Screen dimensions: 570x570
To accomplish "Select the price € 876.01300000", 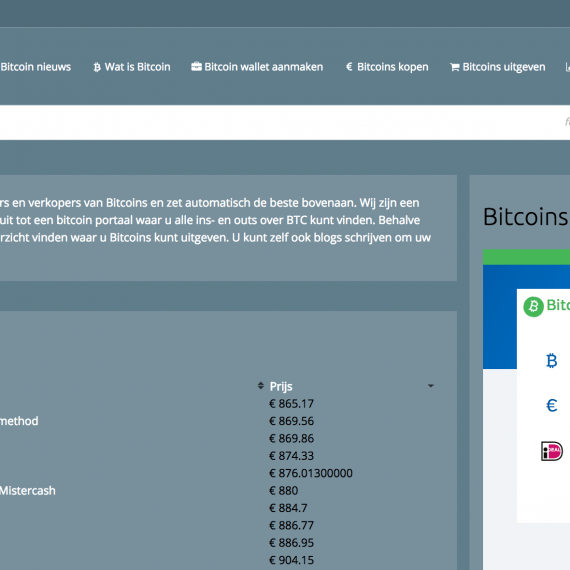I will tap(311, 473).
